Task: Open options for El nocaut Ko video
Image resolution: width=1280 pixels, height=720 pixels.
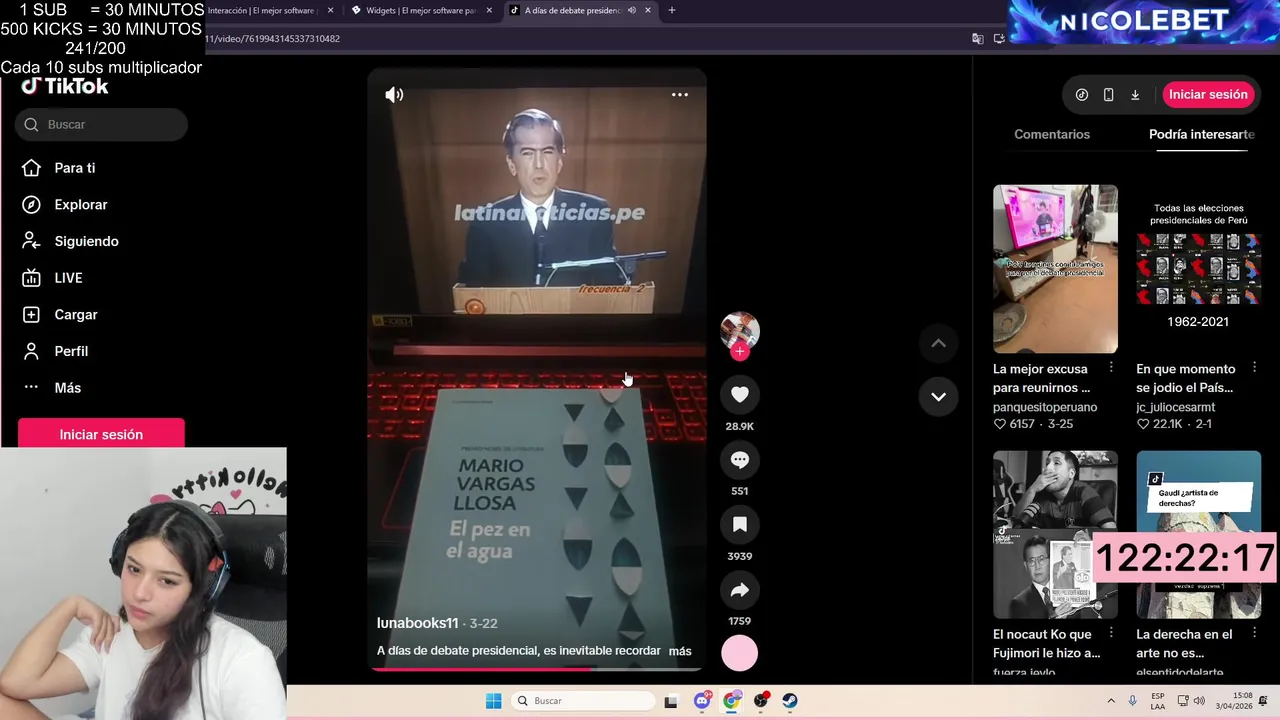Action: point(1111,634)
